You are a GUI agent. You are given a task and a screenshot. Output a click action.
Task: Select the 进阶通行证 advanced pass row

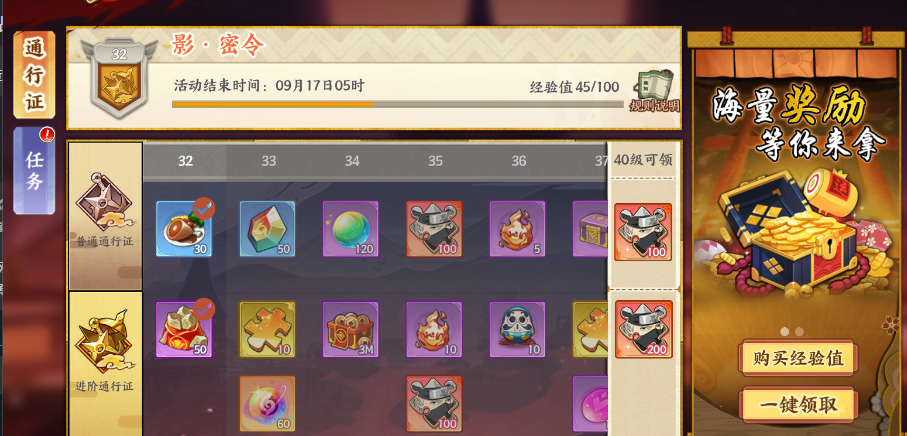tap(105, 363)
